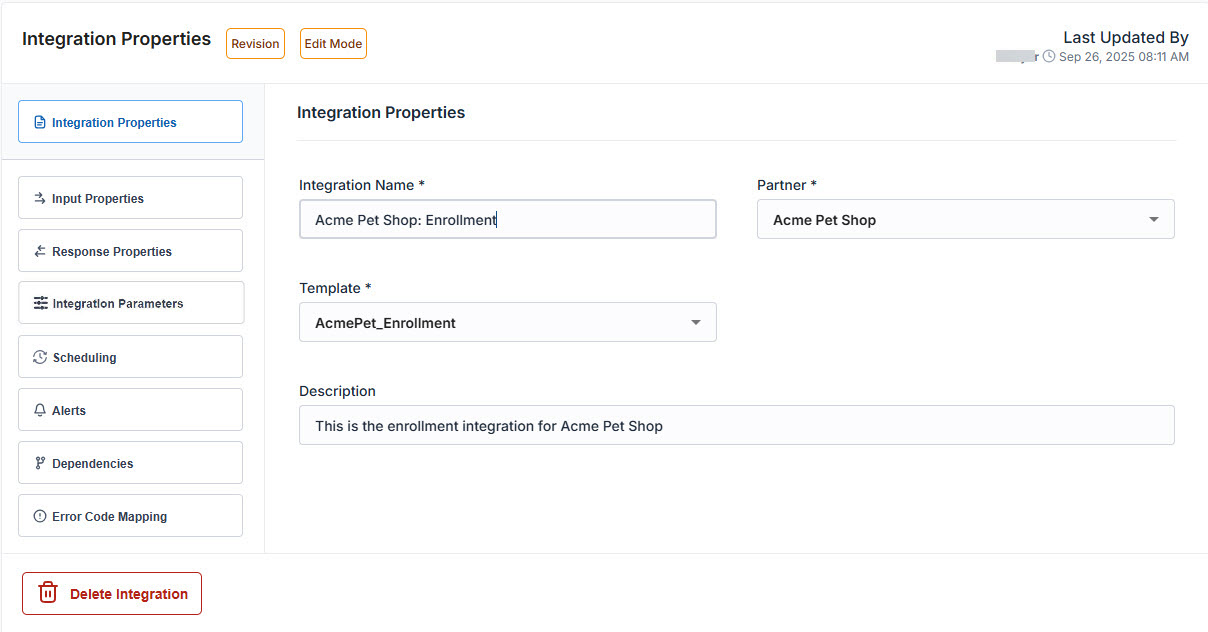This screenshot has width=1208, height=632.
Task: Click the Scheduling clock icon
Action: coord(40,357)
